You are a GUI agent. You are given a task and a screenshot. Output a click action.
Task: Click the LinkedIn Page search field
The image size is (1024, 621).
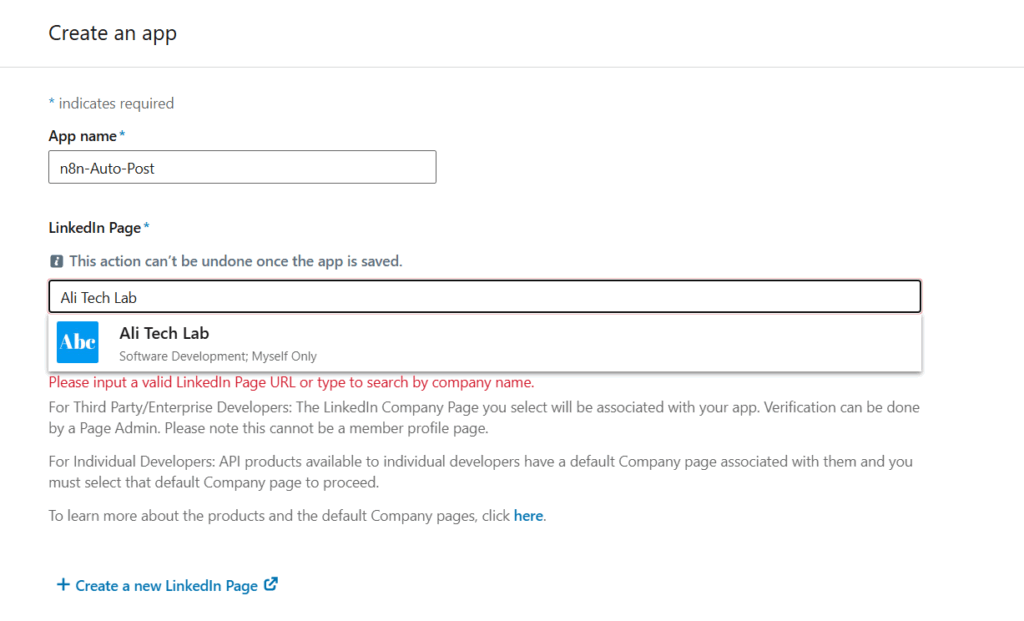click(x=484, y=296)
